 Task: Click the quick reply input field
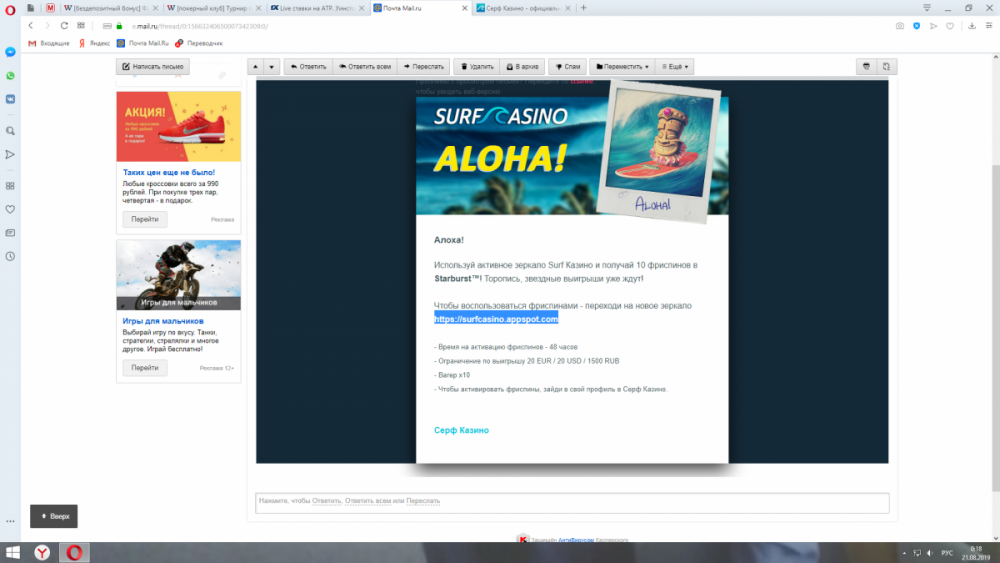point(572,501)
